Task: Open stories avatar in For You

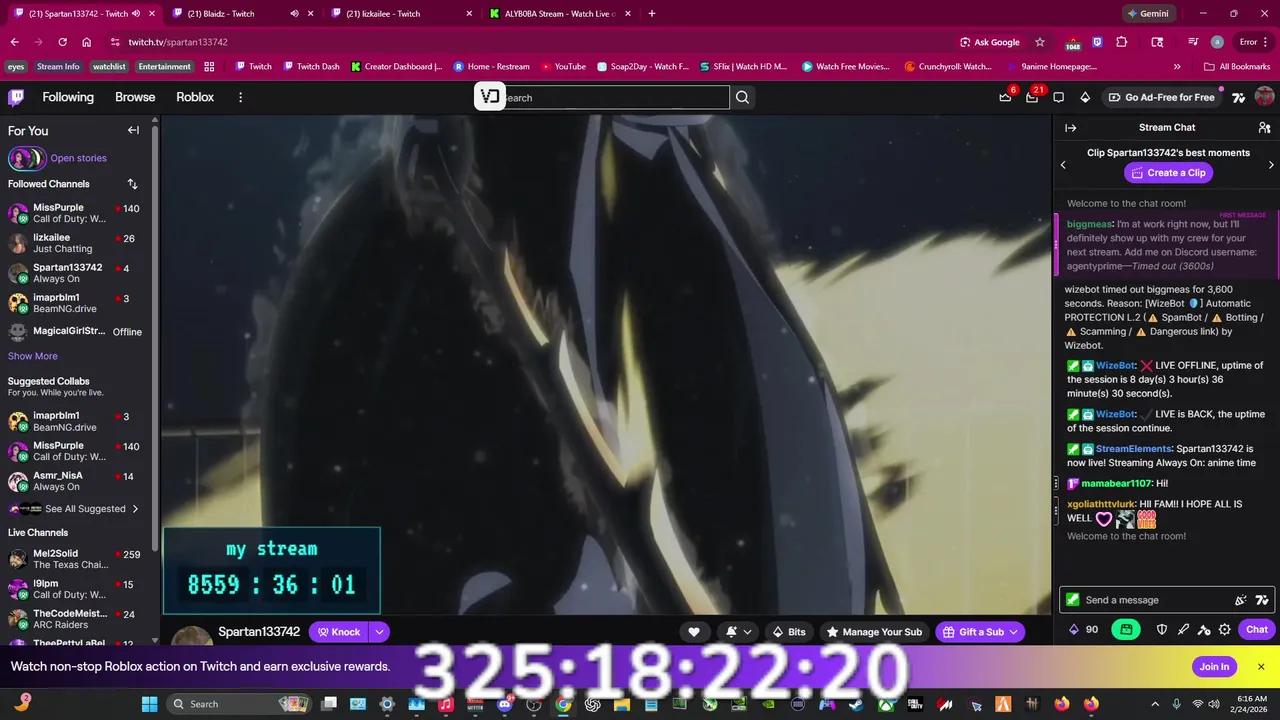Action: 26,158
